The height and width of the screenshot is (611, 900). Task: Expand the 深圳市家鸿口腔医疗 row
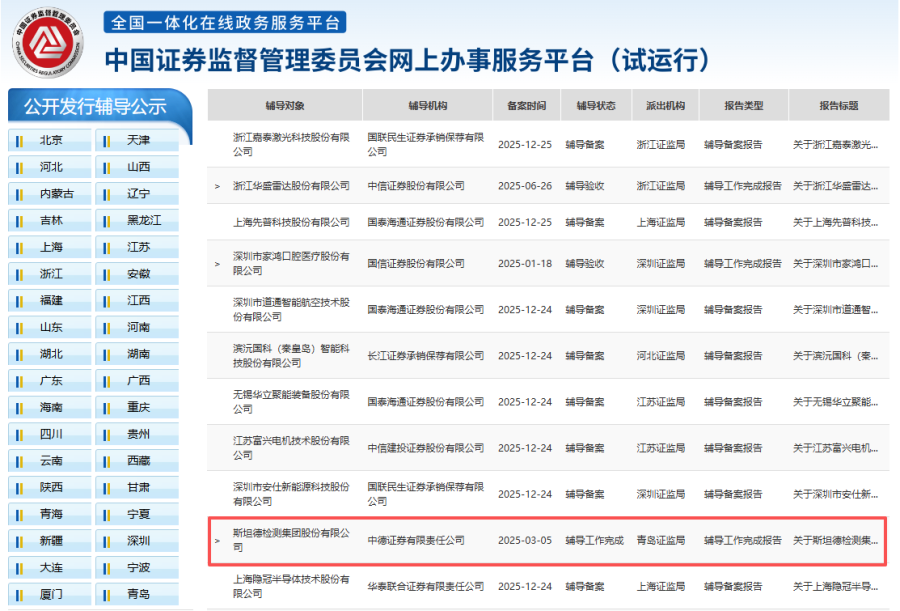tap(217, 264)
